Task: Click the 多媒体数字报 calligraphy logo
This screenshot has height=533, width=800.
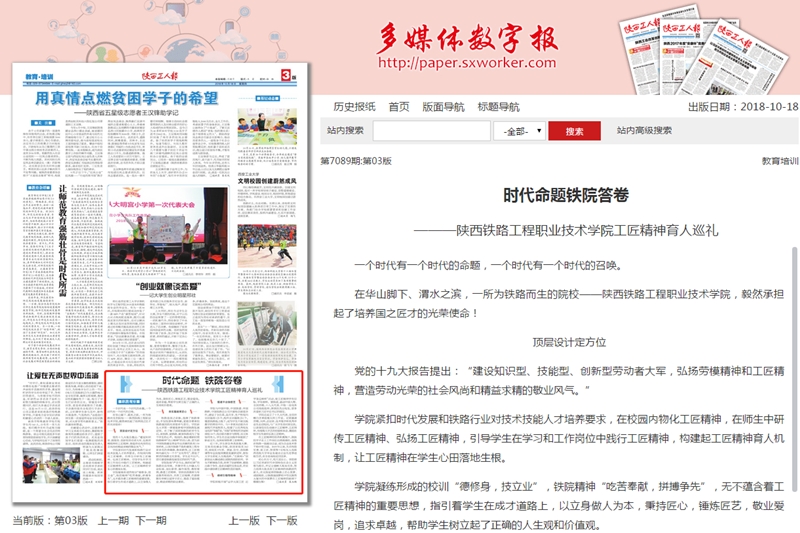Action: pos(466,36)
